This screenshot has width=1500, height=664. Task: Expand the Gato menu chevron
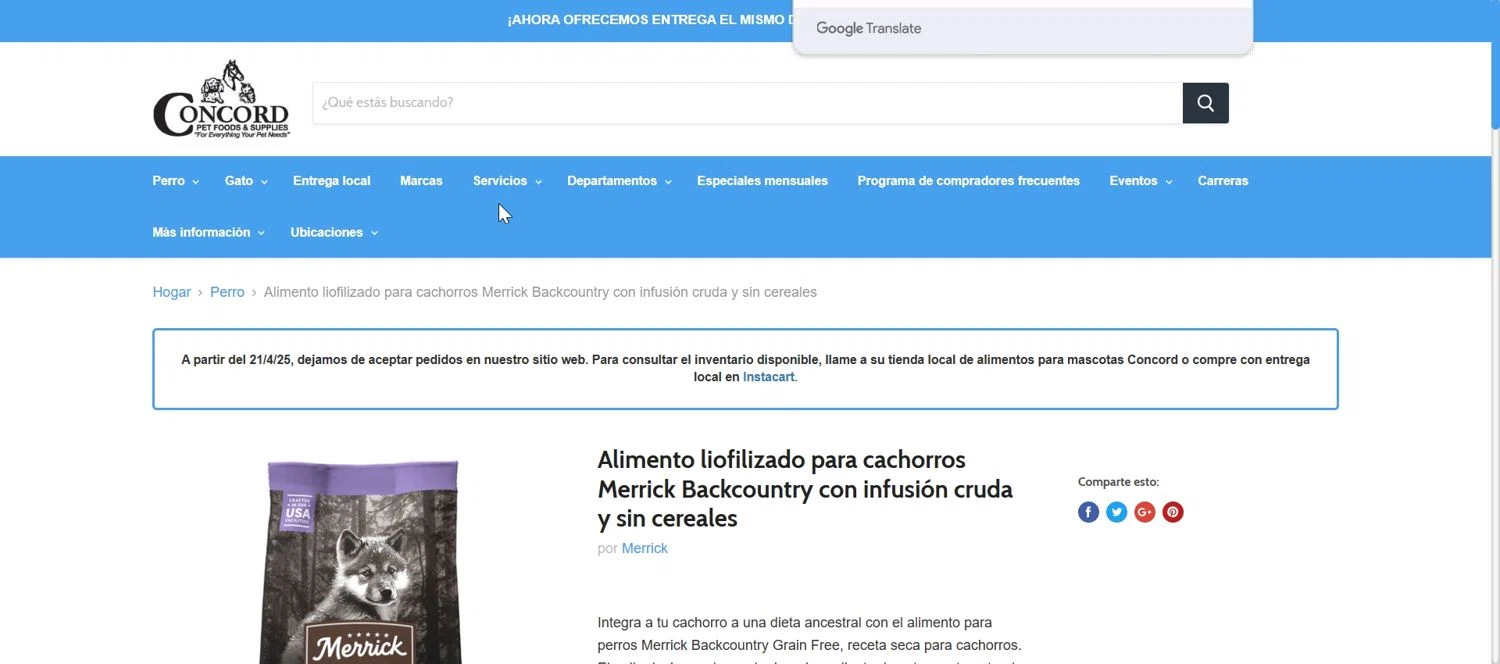coord(264,182)
